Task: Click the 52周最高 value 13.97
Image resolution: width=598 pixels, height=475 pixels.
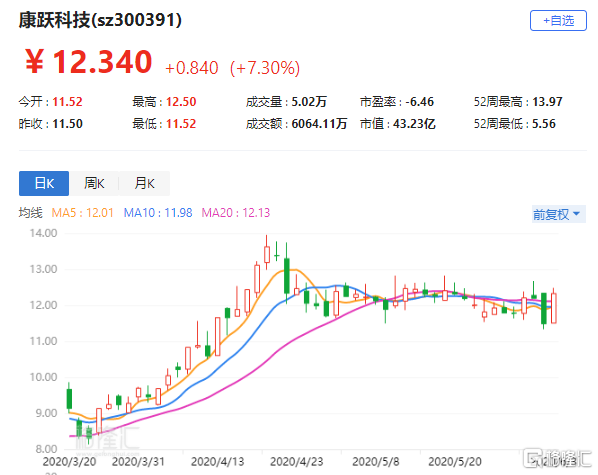Action: point(547,102)
